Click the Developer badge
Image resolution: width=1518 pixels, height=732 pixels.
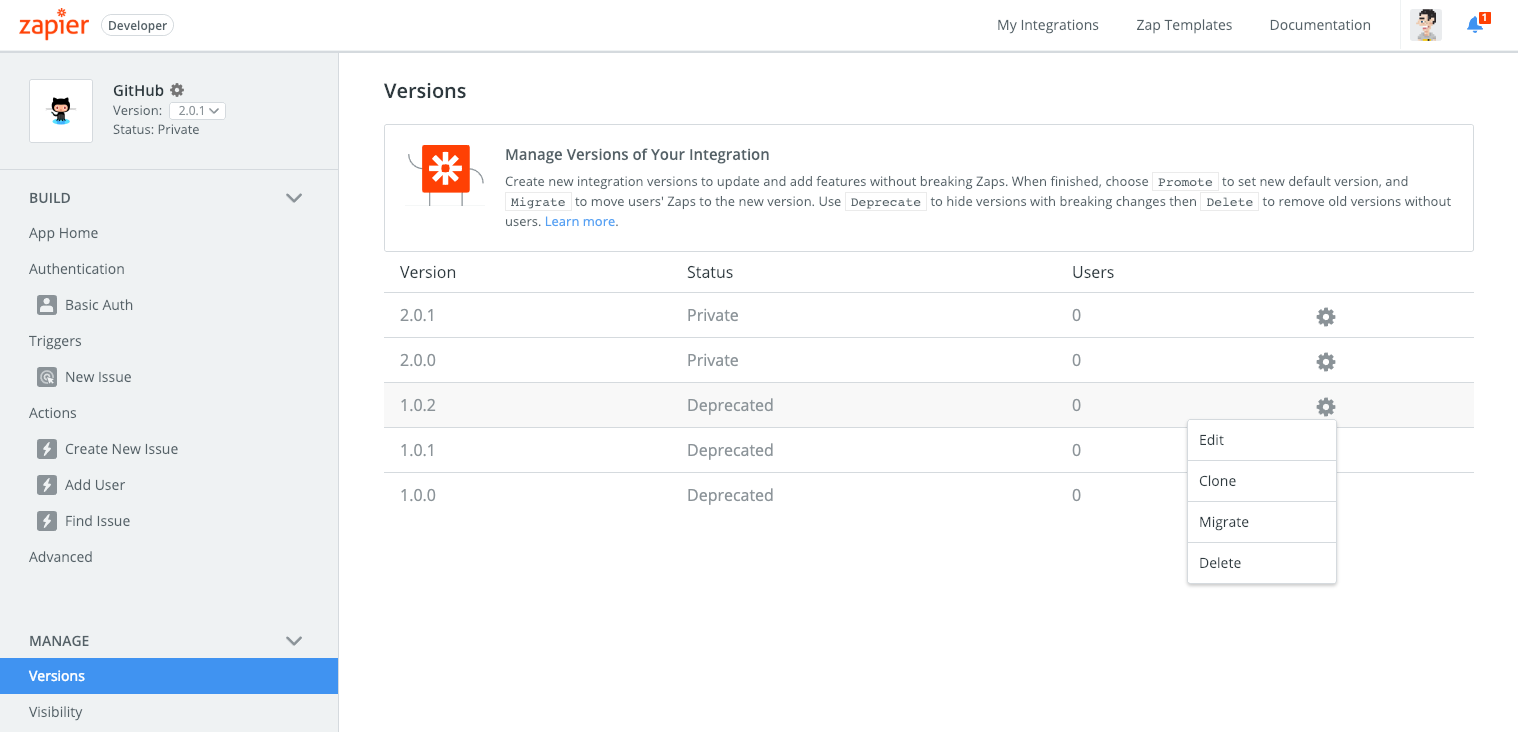(138, 26)
